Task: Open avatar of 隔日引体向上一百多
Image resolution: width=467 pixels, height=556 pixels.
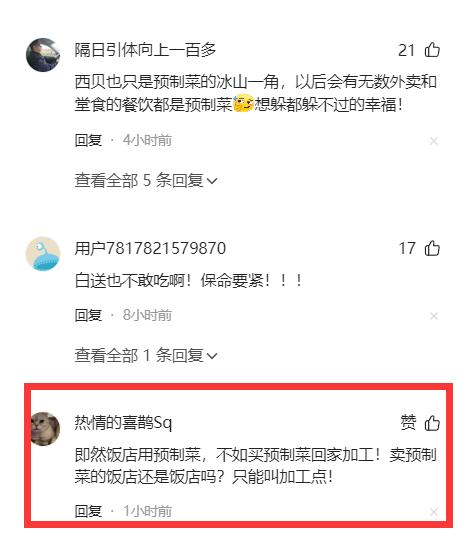Action: coord(43,55)
